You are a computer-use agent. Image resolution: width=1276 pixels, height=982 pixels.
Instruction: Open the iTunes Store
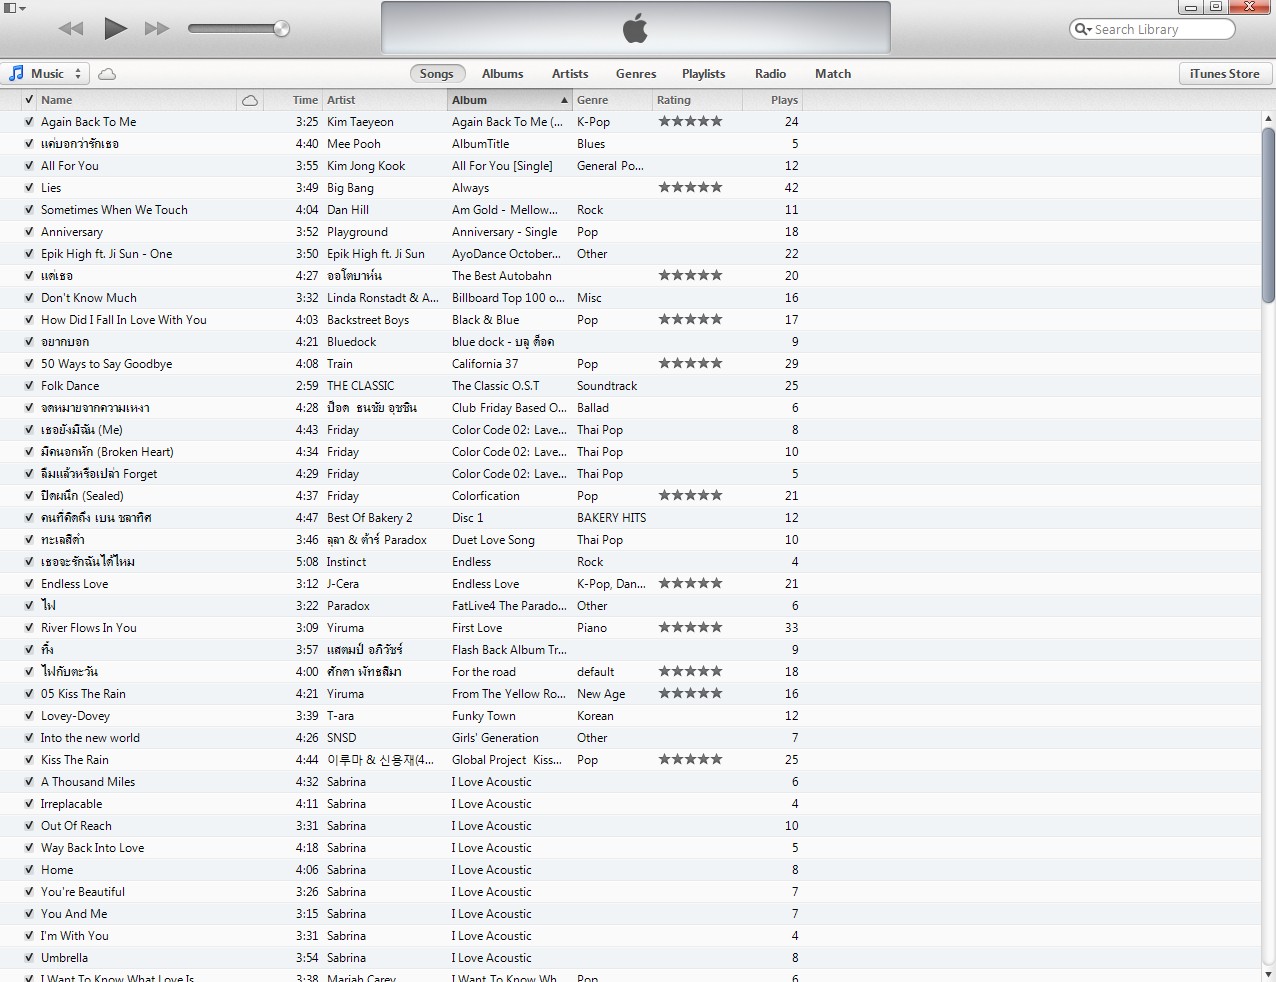[x=1224, y=73]
